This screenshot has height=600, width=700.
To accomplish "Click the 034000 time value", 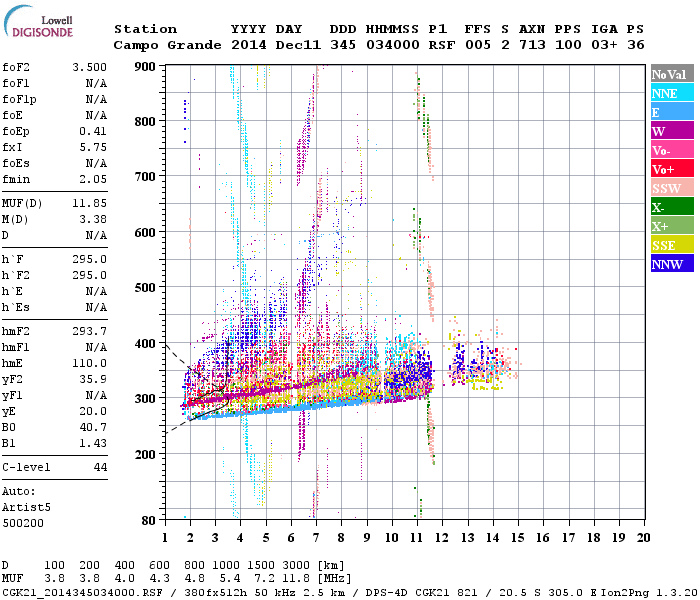I will [392, 45].
